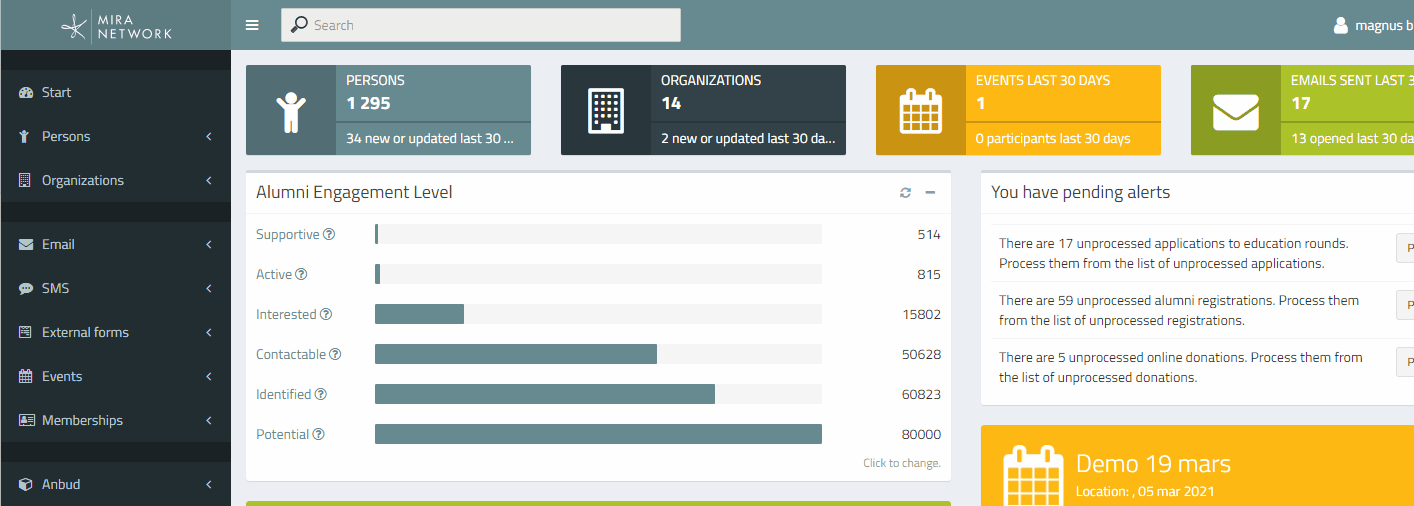This screenshot has width=1414, height=506.
Task: Click the envelope icon on Emails Sent card
Action: click(1236, 111)
